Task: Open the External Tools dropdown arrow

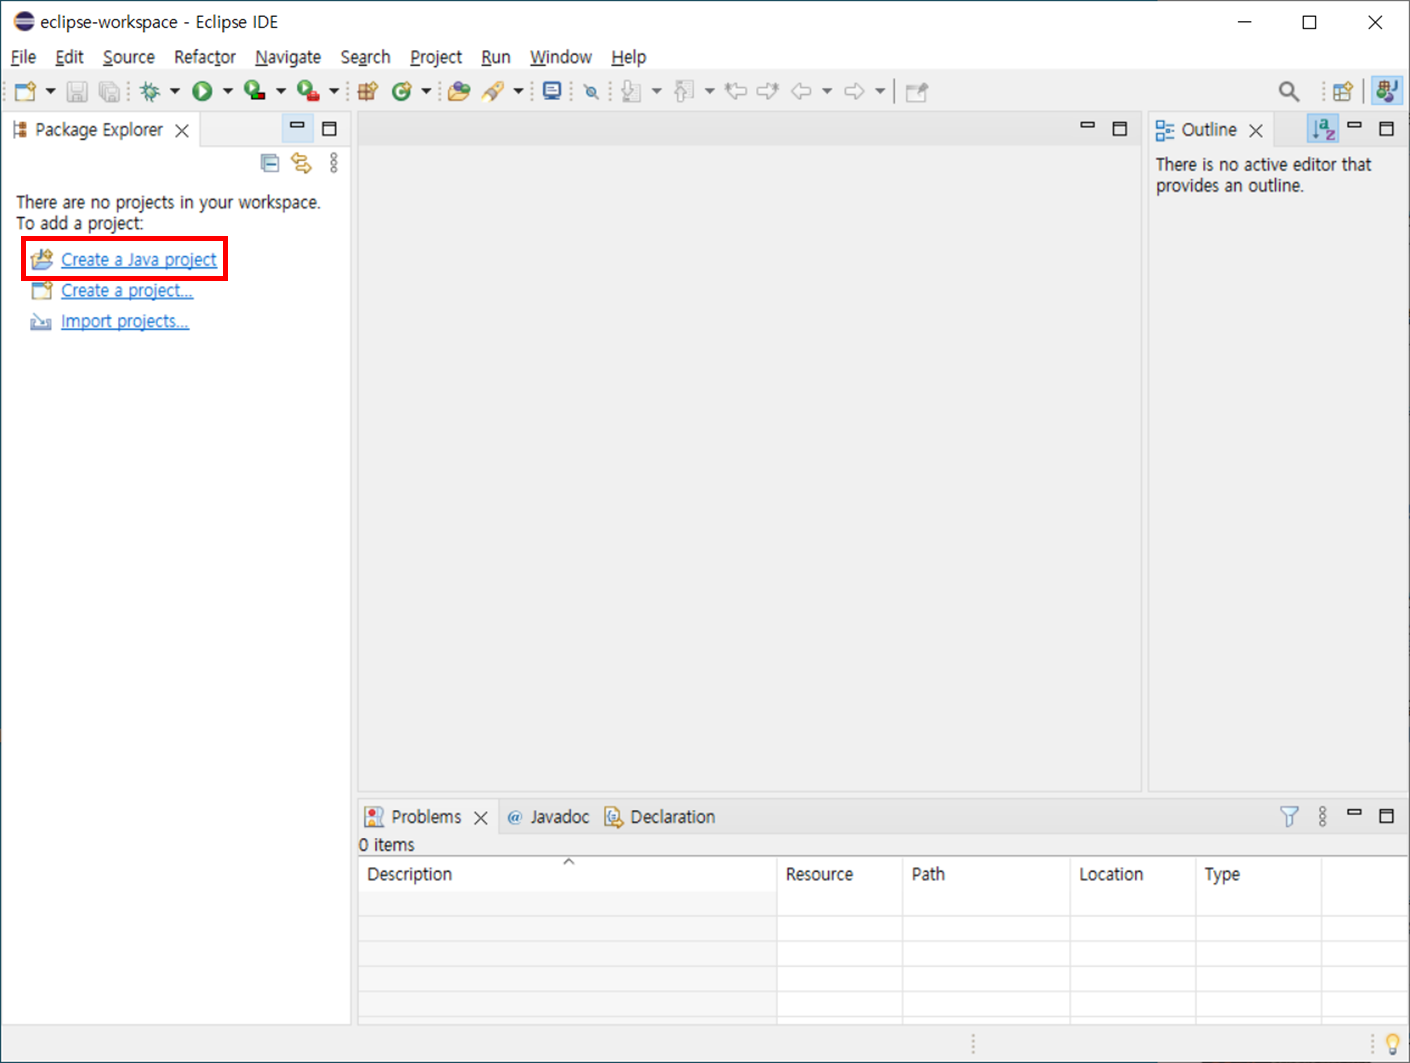Action: pos(334,92)
